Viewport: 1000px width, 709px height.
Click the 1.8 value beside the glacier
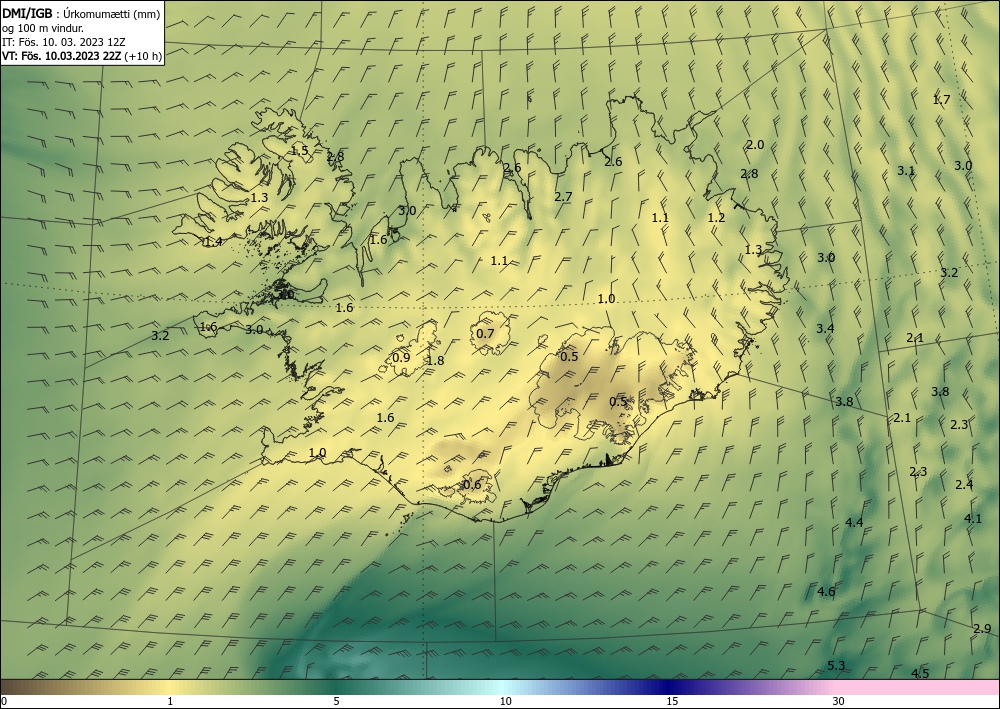tap(436, 361)
